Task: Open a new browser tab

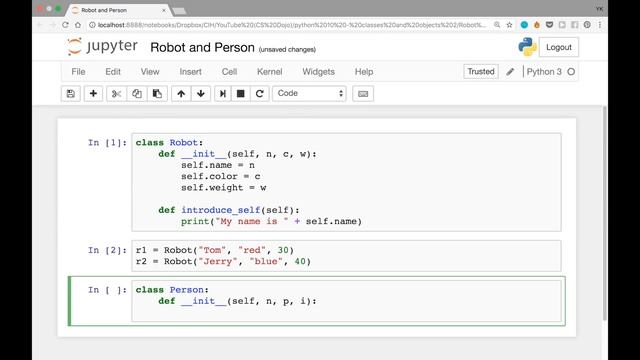Action: [179, 11]
